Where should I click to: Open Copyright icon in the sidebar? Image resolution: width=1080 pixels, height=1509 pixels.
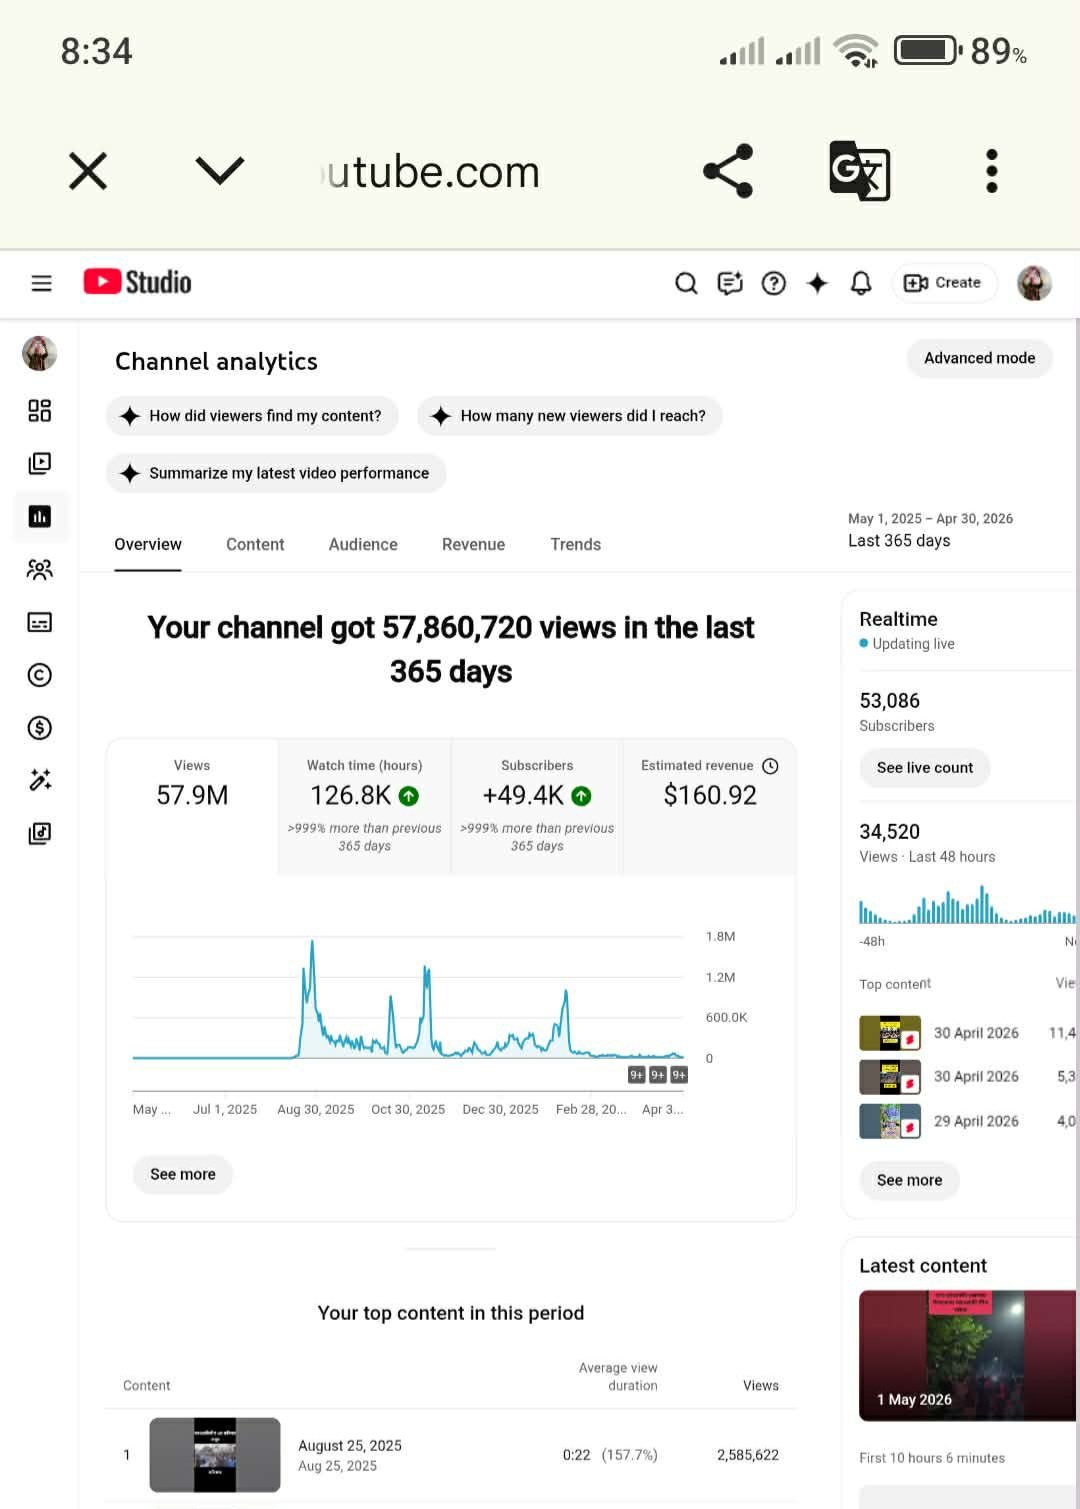click(x=40, y=675)
